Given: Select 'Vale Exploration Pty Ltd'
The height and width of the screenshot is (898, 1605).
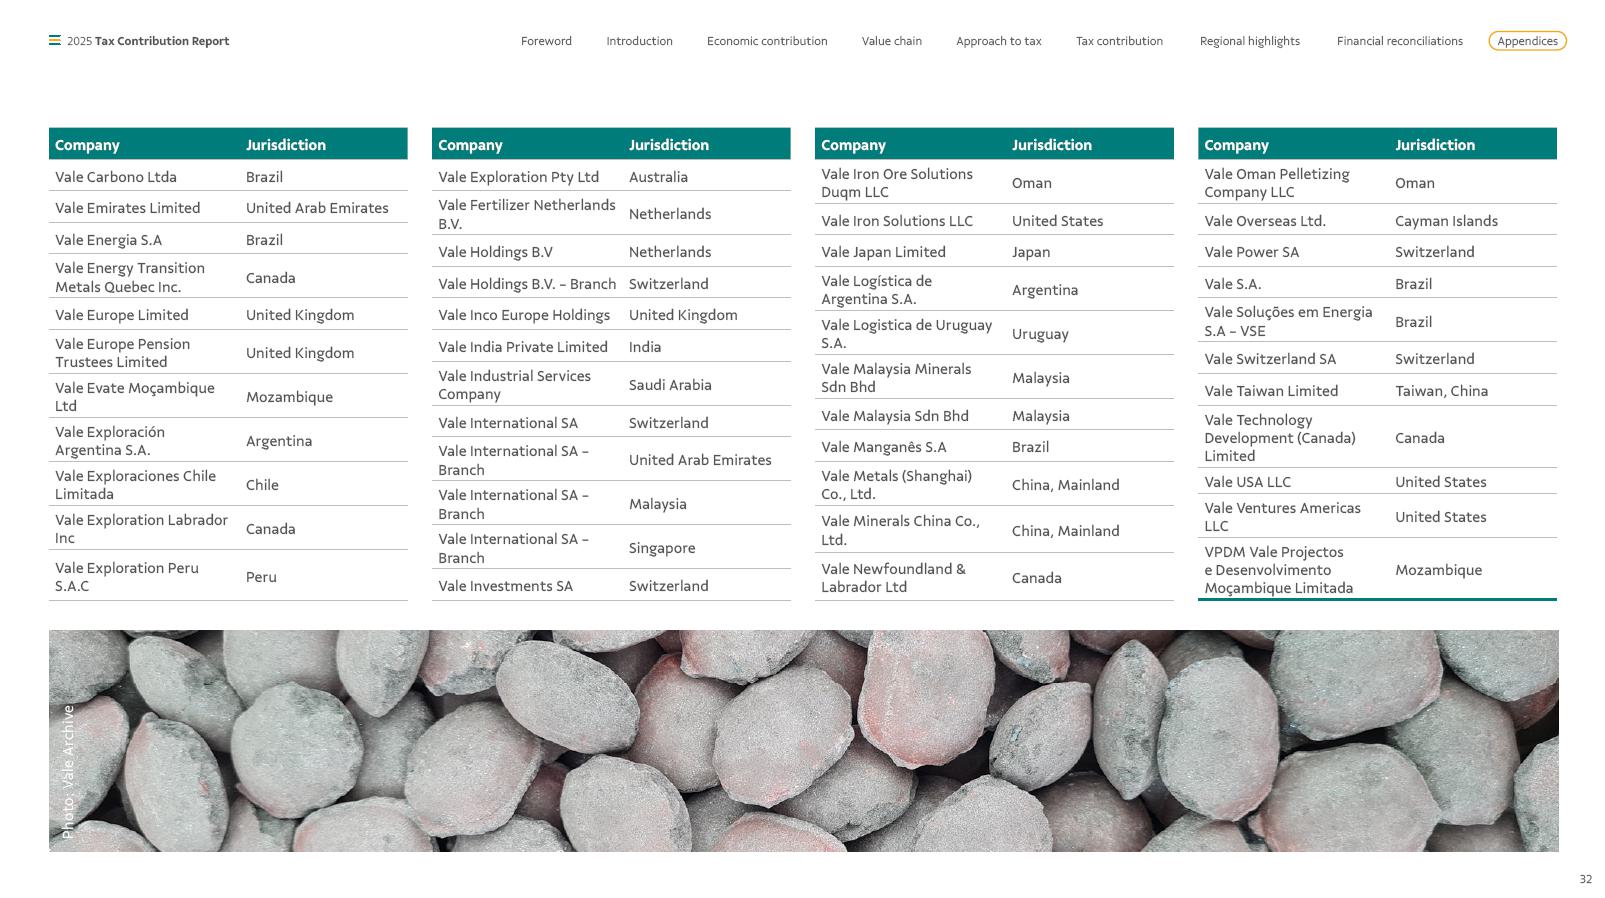Looking at the screenshot, I should (519, 177).
